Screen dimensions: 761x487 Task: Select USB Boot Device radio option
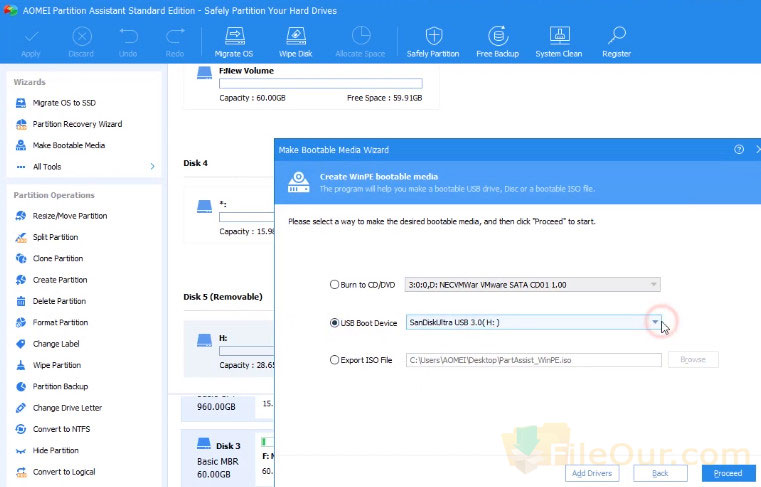pyautogui.click(x=334, y=322)
